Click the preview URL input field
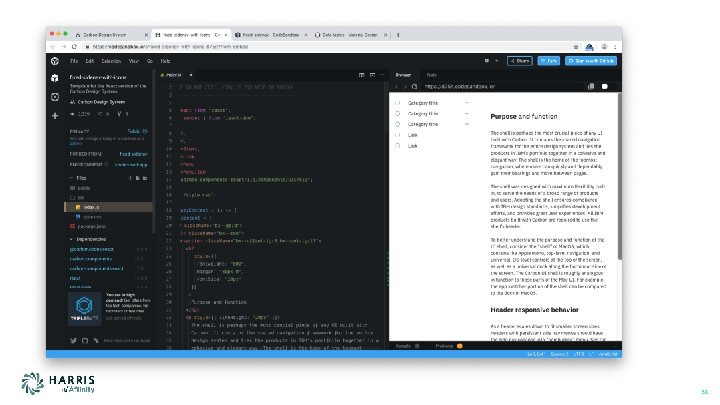Image resolution: width=720 pixels, height=405 pixels. click(x=504, y=86)
